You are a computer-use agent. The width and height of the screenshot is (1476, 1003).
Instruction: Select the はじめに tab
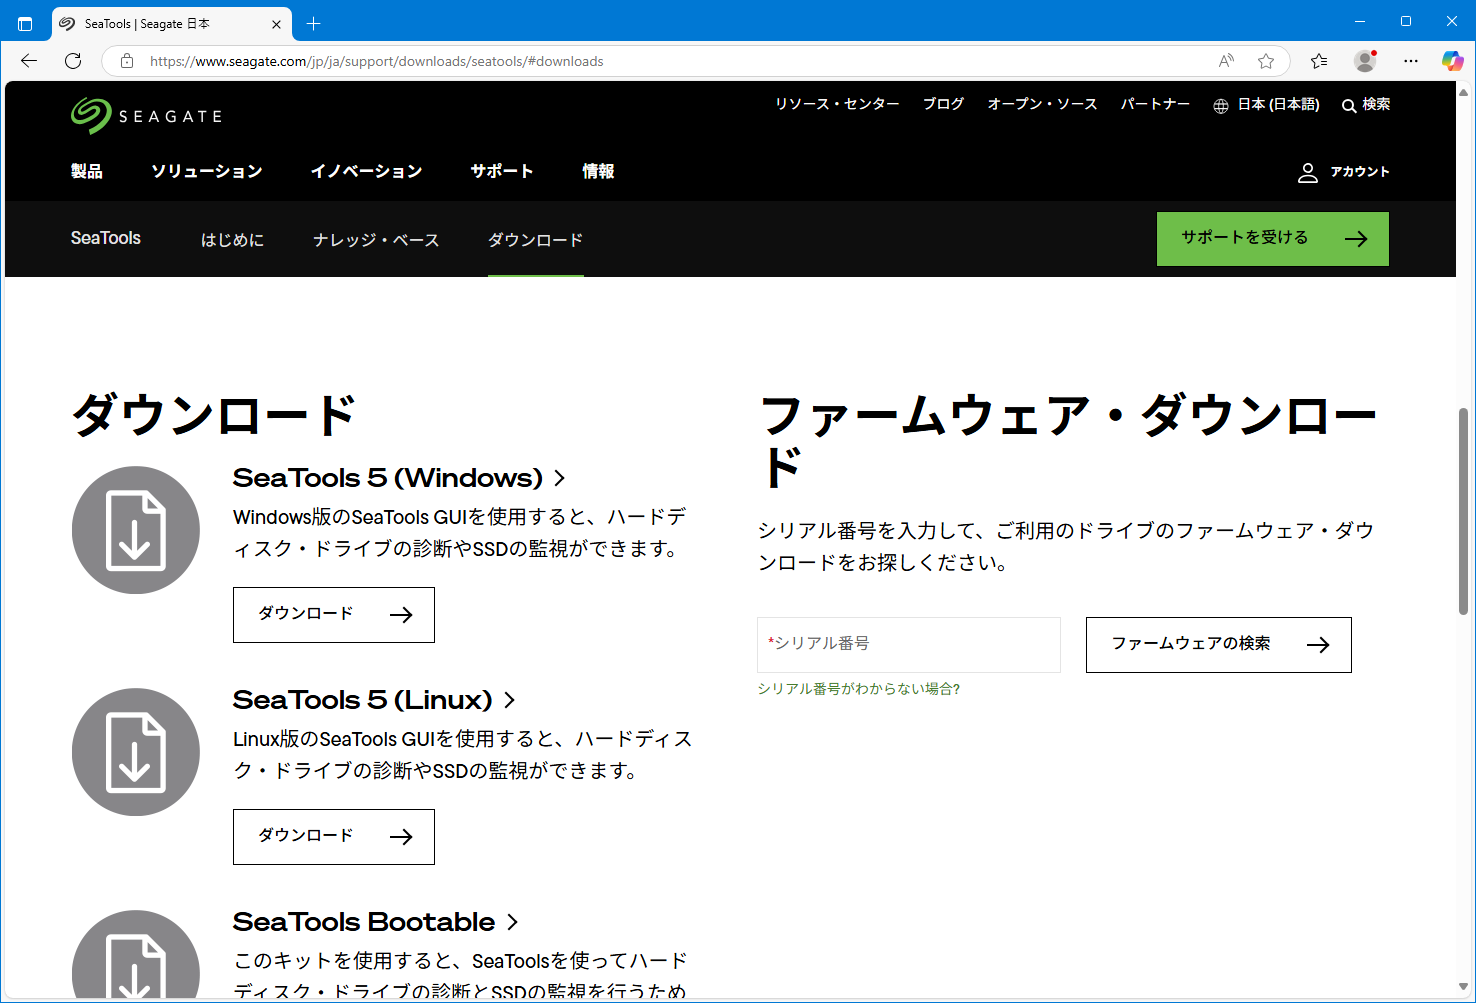click(x=232, y=240)
